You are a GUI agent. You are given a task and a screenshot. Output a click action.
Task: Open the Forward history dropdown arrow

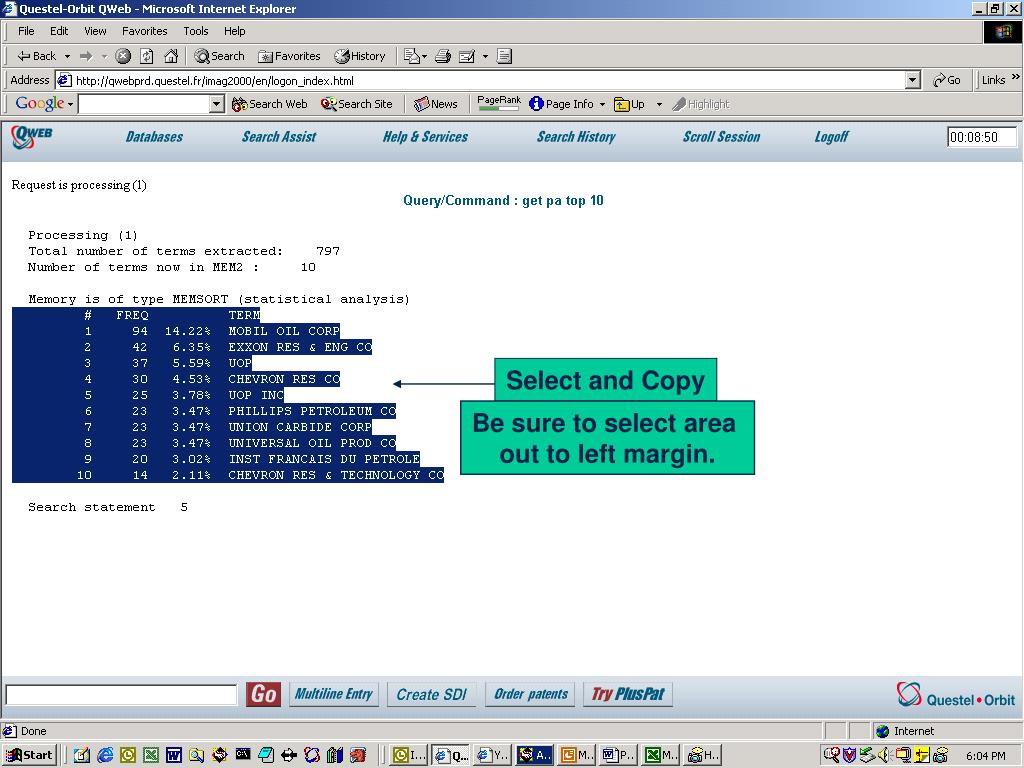coord(104,57)
